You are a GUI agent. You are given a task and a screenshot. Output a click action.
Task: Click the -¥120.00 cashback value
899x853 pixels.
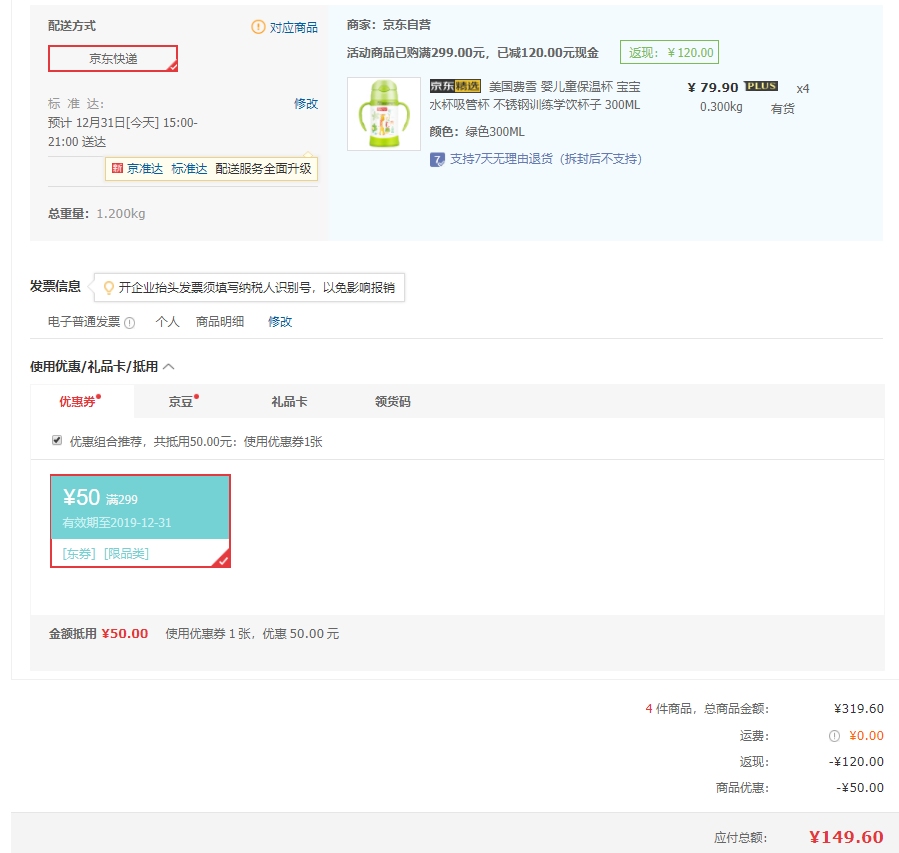click(856, 762)
